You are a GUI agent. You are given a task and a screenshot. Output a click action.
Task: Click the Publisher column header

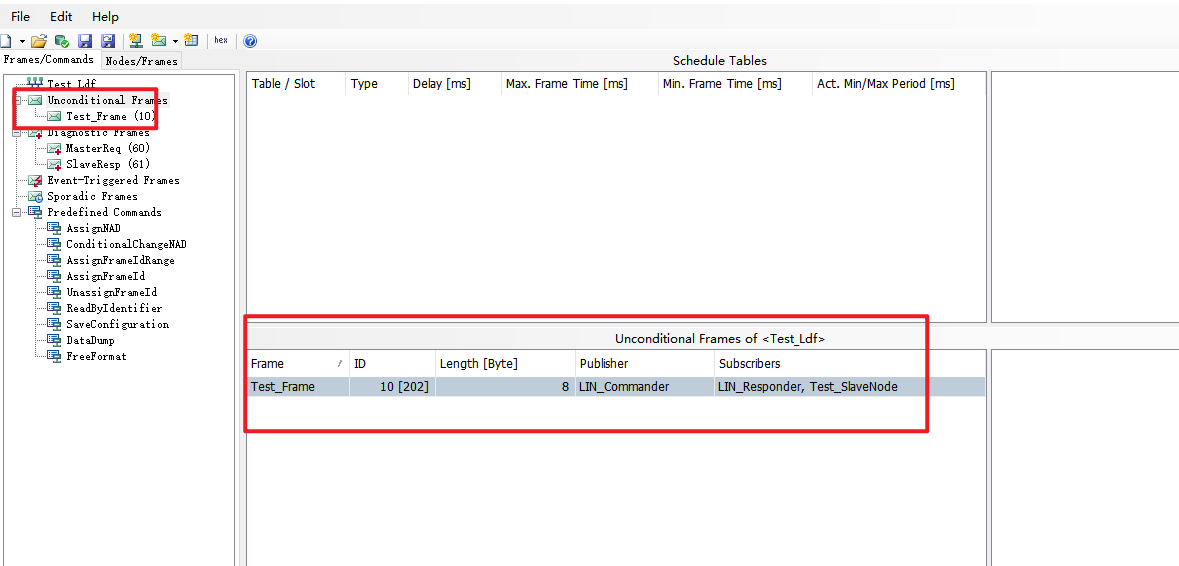[645, 364]
